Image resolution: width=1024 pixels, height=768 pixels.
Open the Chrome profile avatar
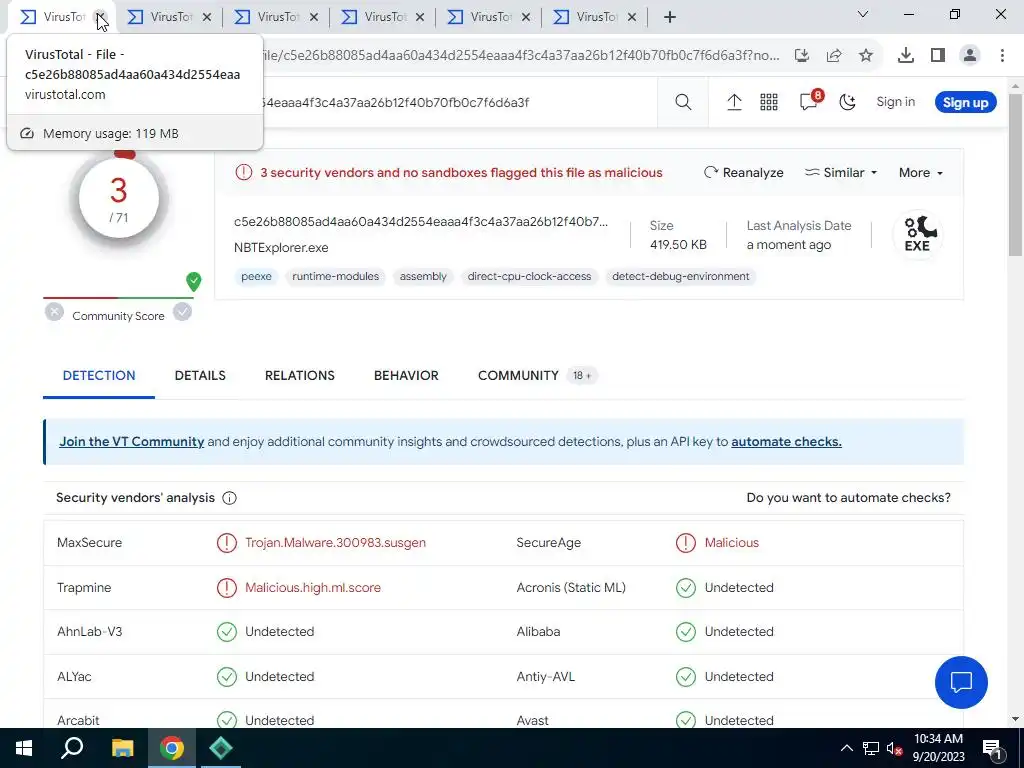(970, 56)
